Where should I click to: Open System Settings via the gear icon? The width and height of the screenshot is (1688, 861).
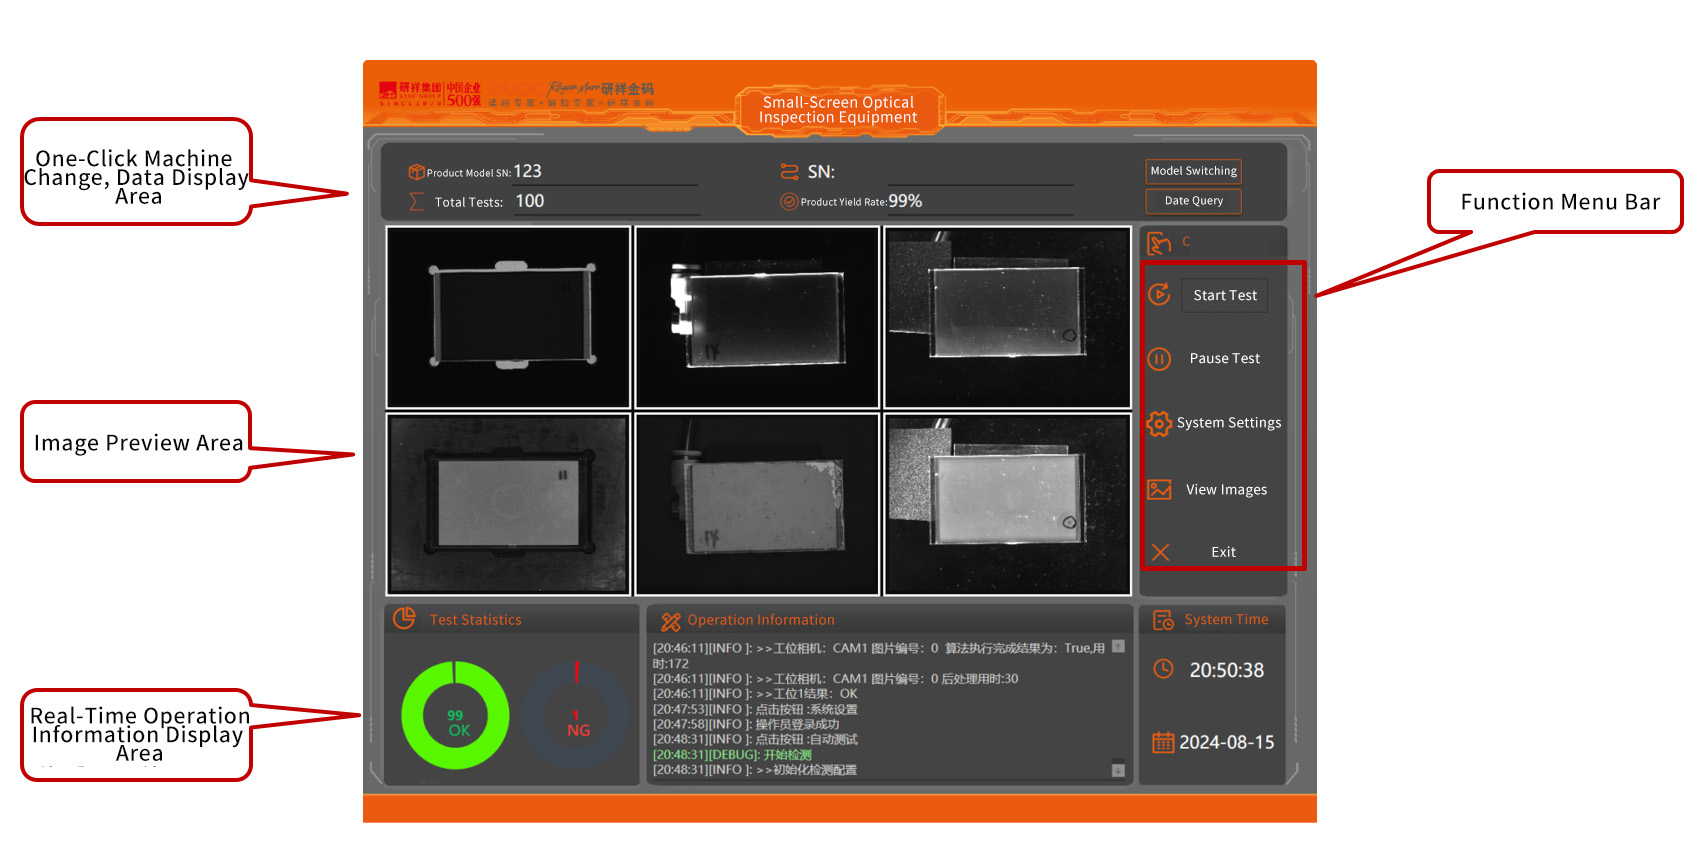pos(1159,423)
